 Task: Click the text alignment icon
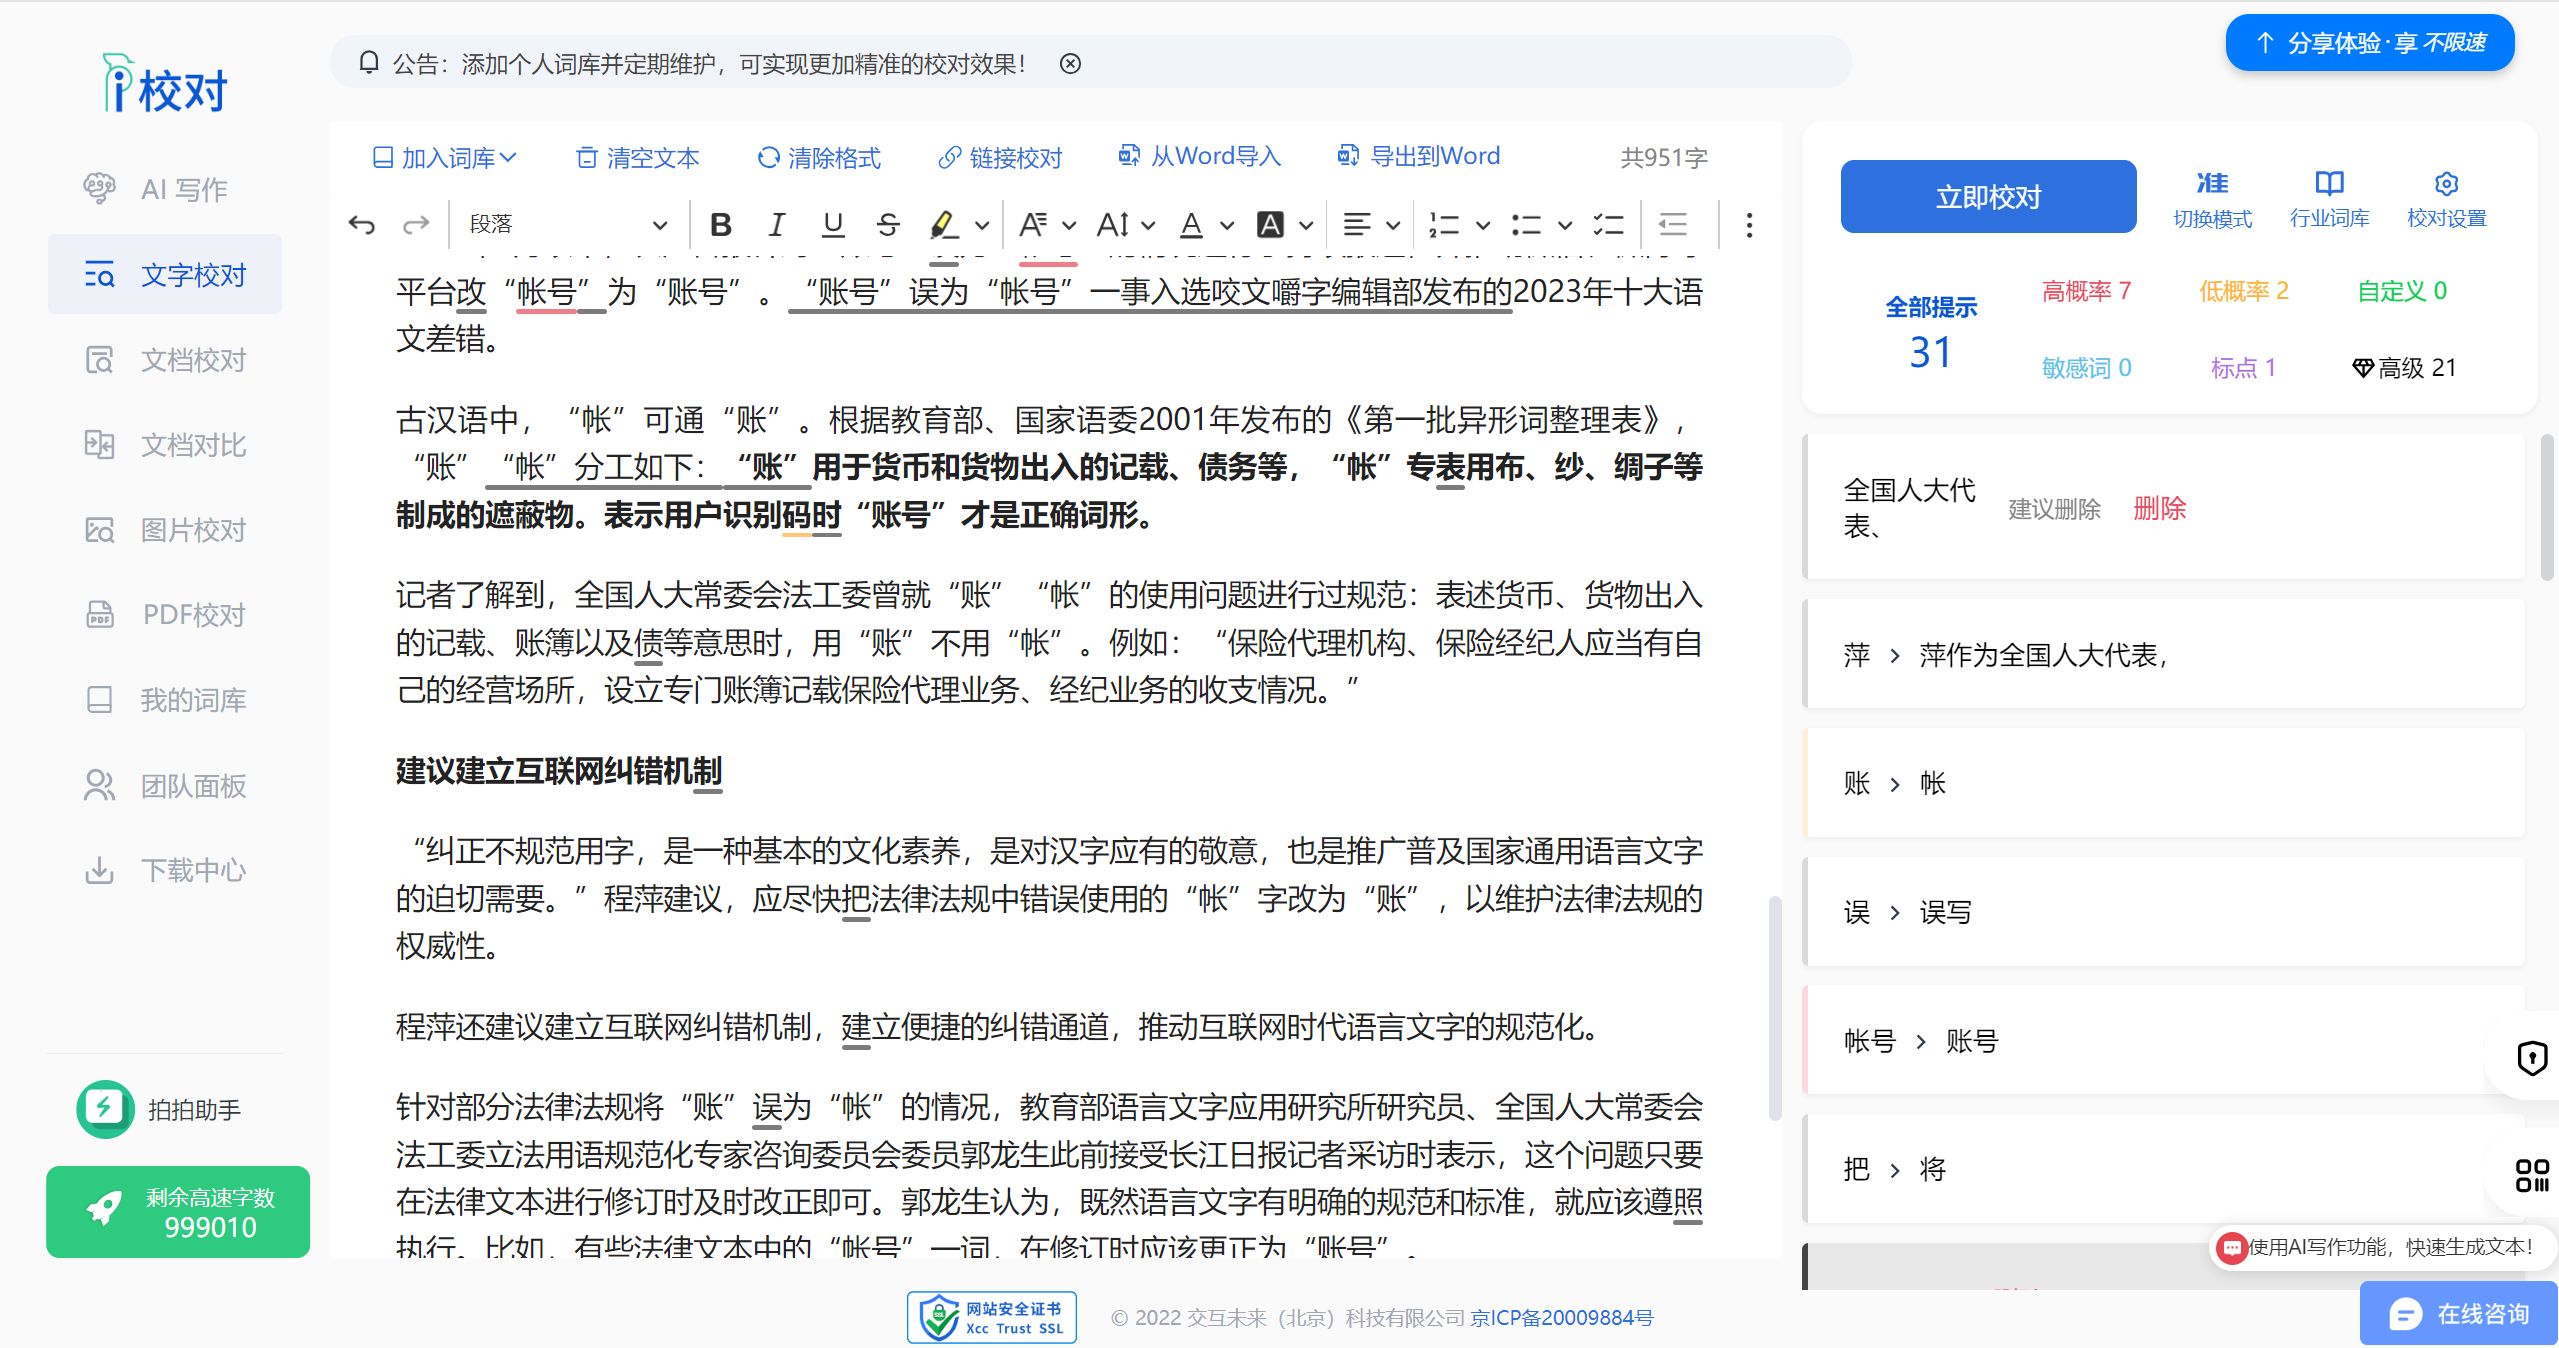point(1356,225)
